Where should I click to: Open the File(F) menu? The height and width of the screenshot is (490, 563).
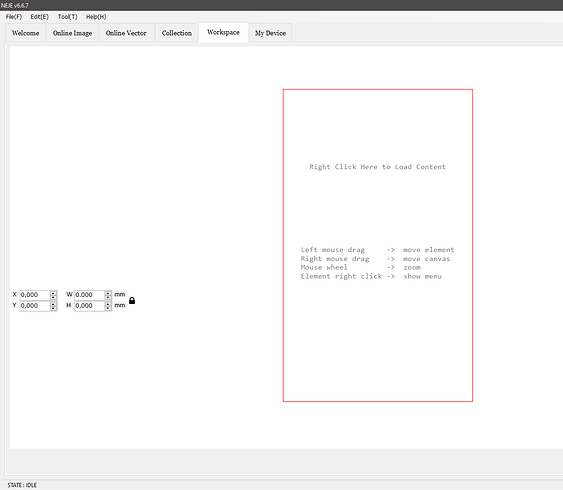point(14,17)
